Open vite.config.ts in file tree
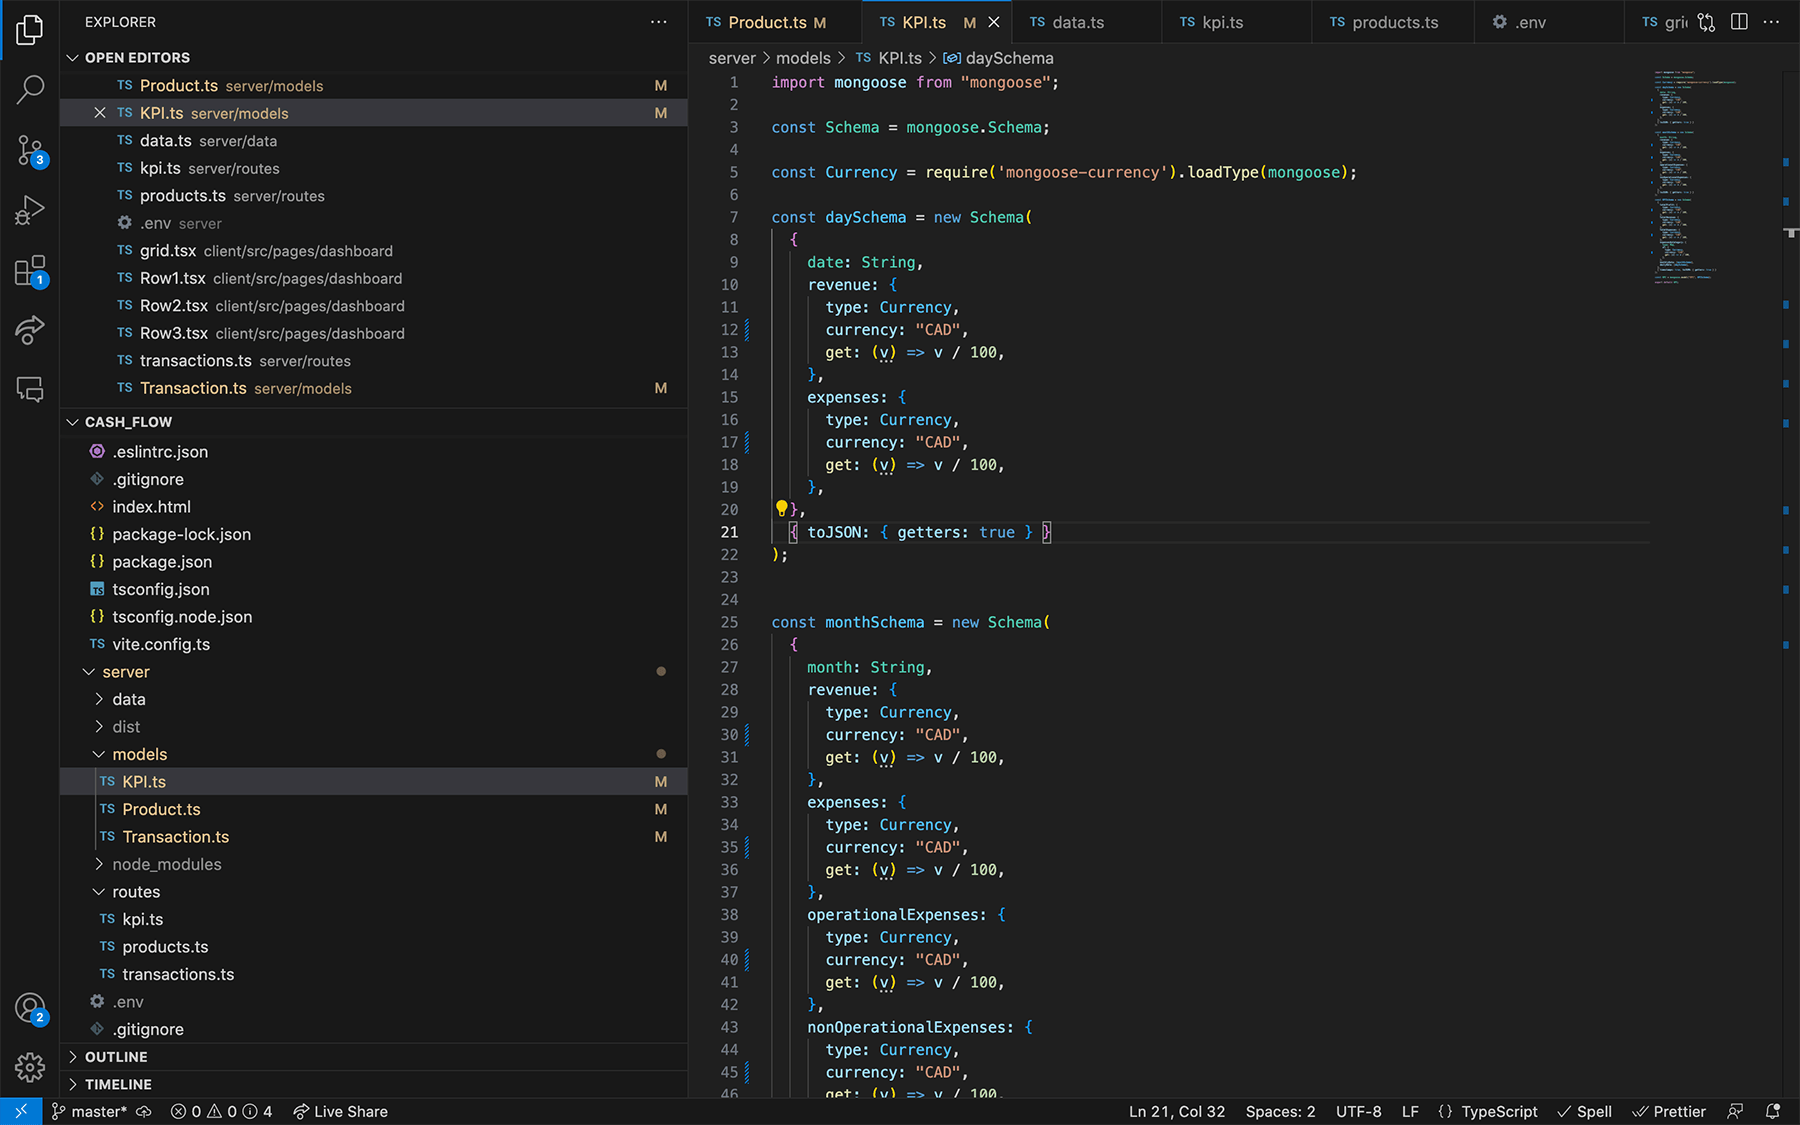This screenshot has height=1125, width=1800. coord(374,644)
